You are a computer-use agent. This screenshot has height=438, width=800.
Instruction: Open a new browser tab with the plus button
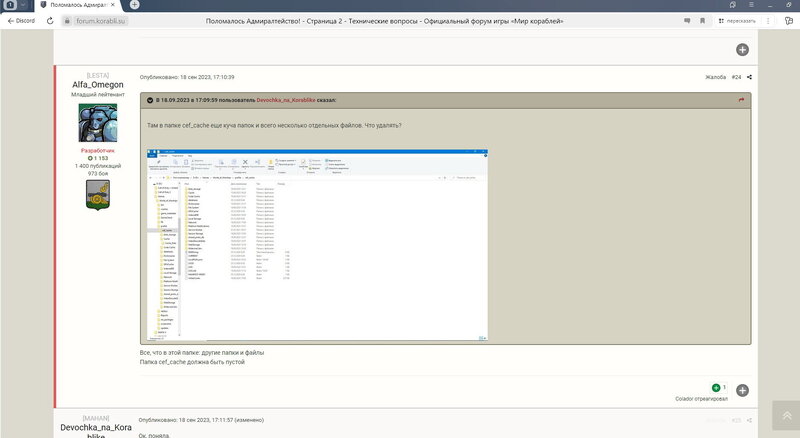(x=134, y=5)
